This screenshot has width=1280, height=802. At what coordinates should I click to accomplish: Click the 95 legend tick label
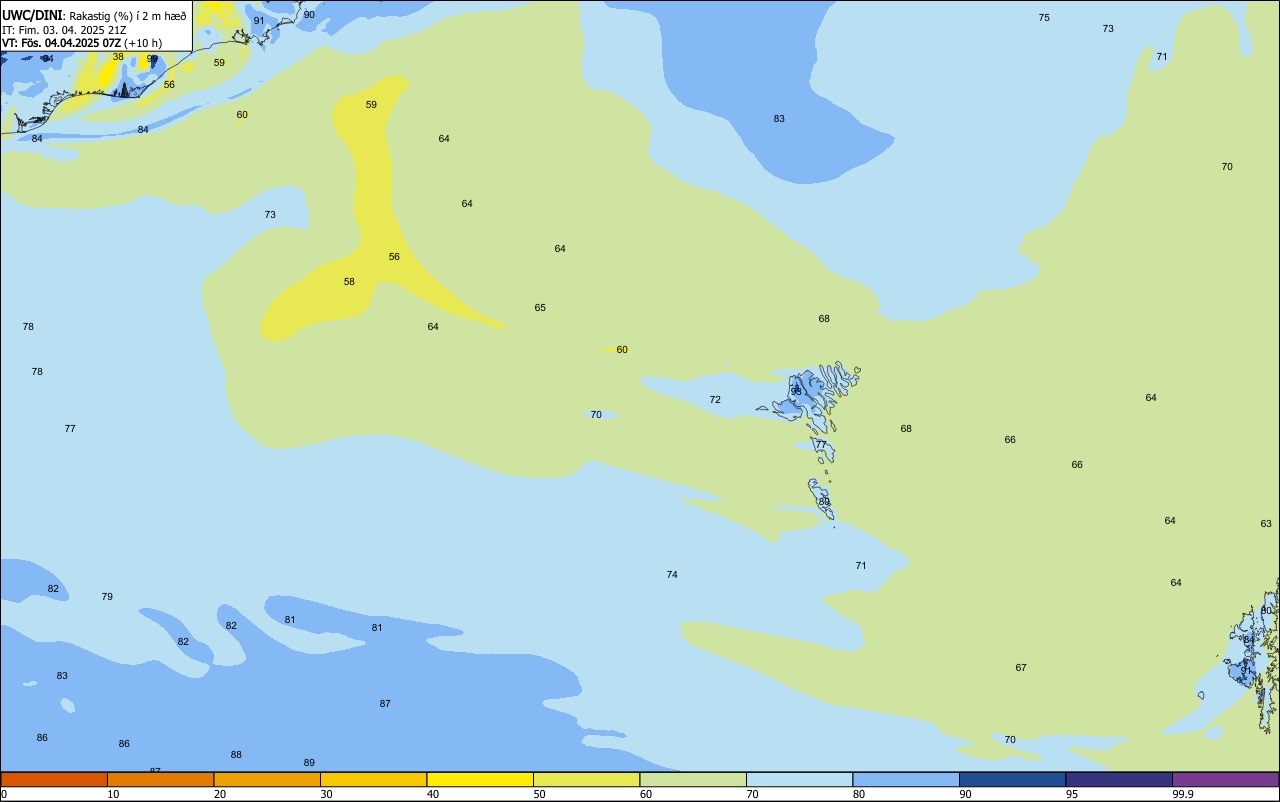pos(1072,794)
